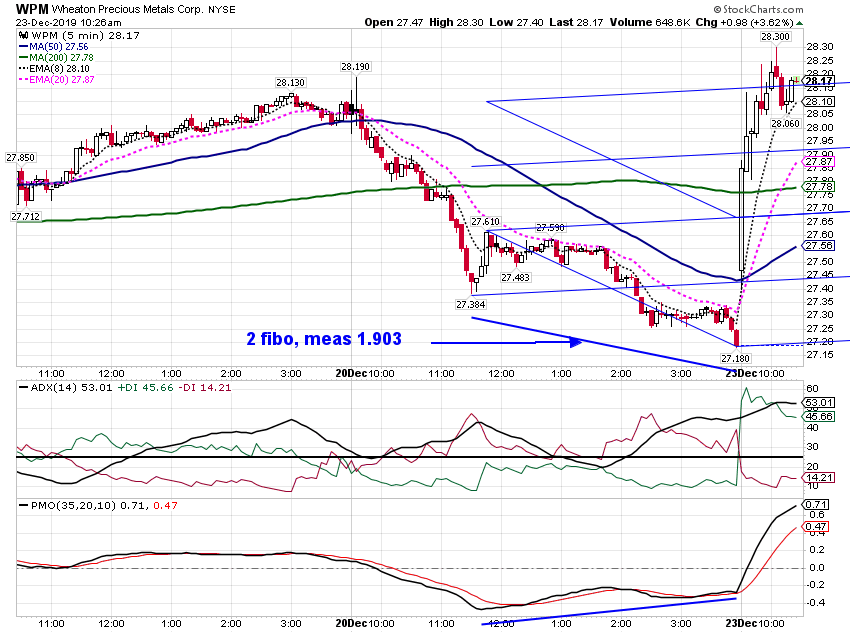Click the 27.384 price label
The height and width of the screenshot is (633, 850).
471,304
